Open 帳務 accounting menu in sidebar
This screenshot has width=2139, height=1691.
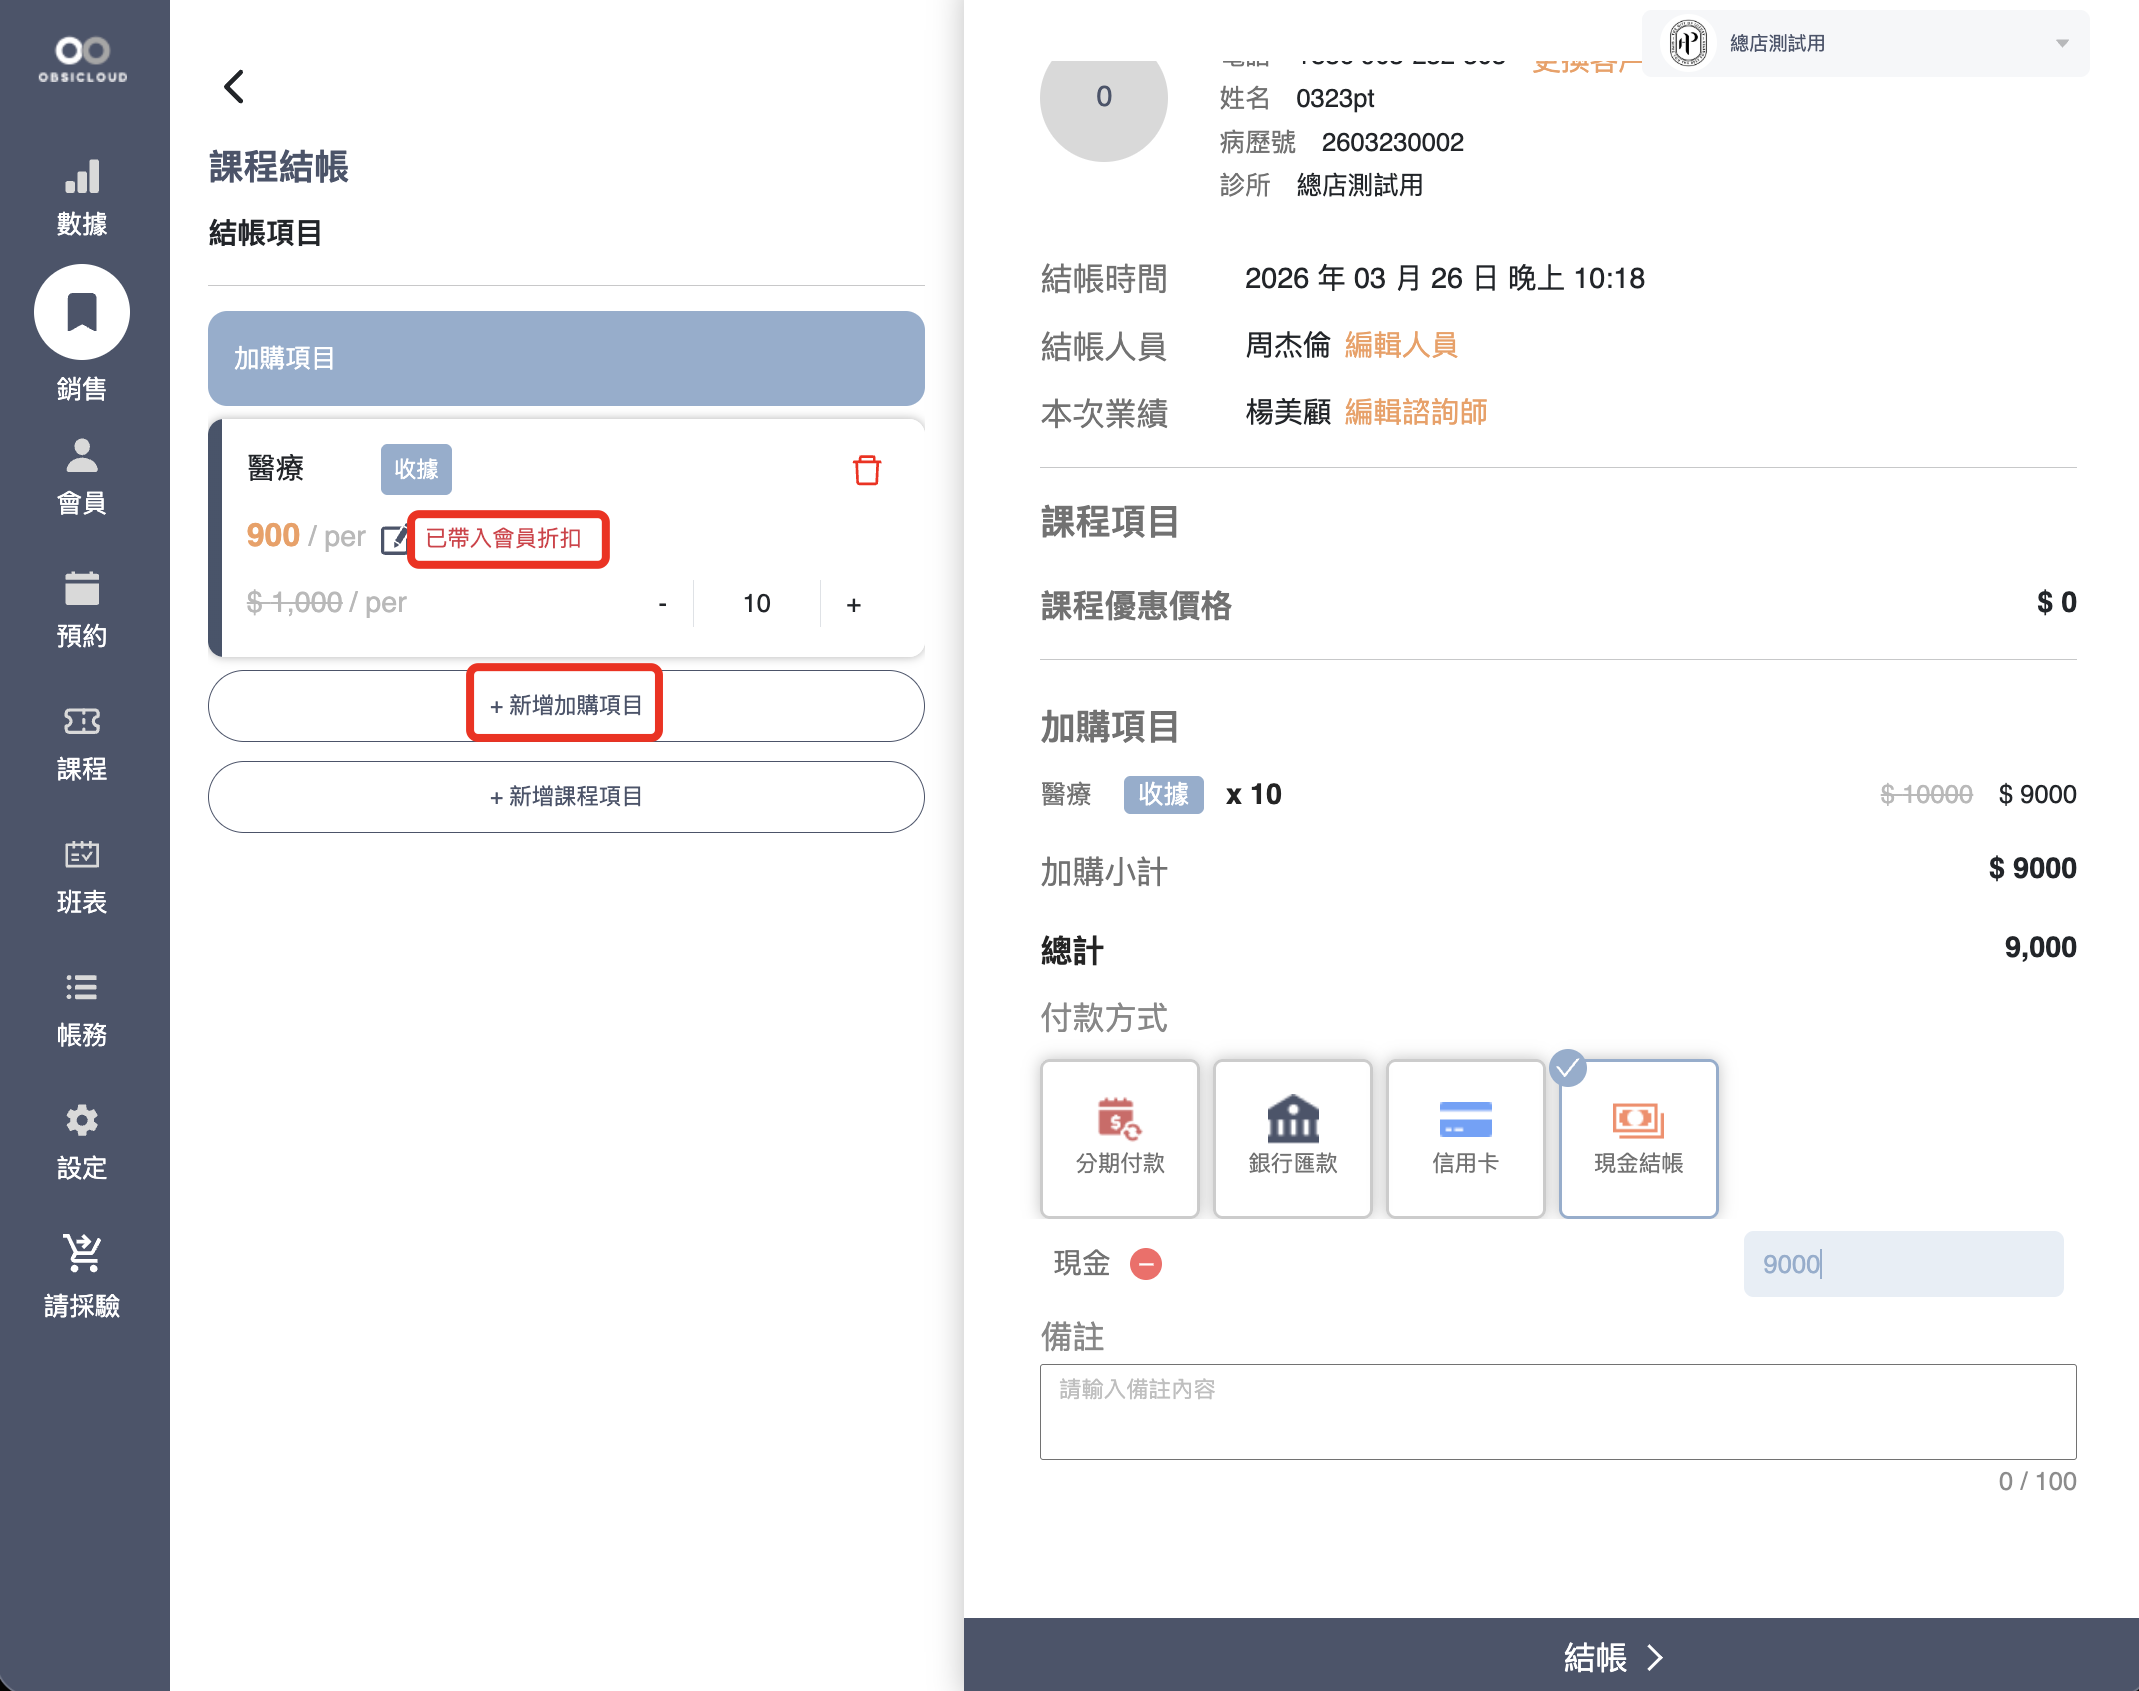click(82, 1008)
